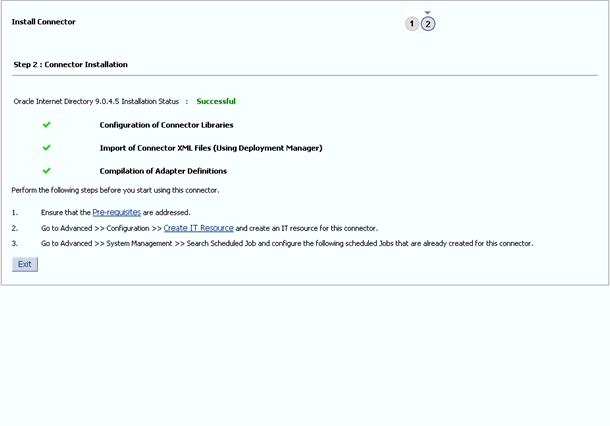The width and height of the screenshot is (610, 426).
Task: Click 'Configuration of Connector Libraries' text
Action: click(167, 125)
